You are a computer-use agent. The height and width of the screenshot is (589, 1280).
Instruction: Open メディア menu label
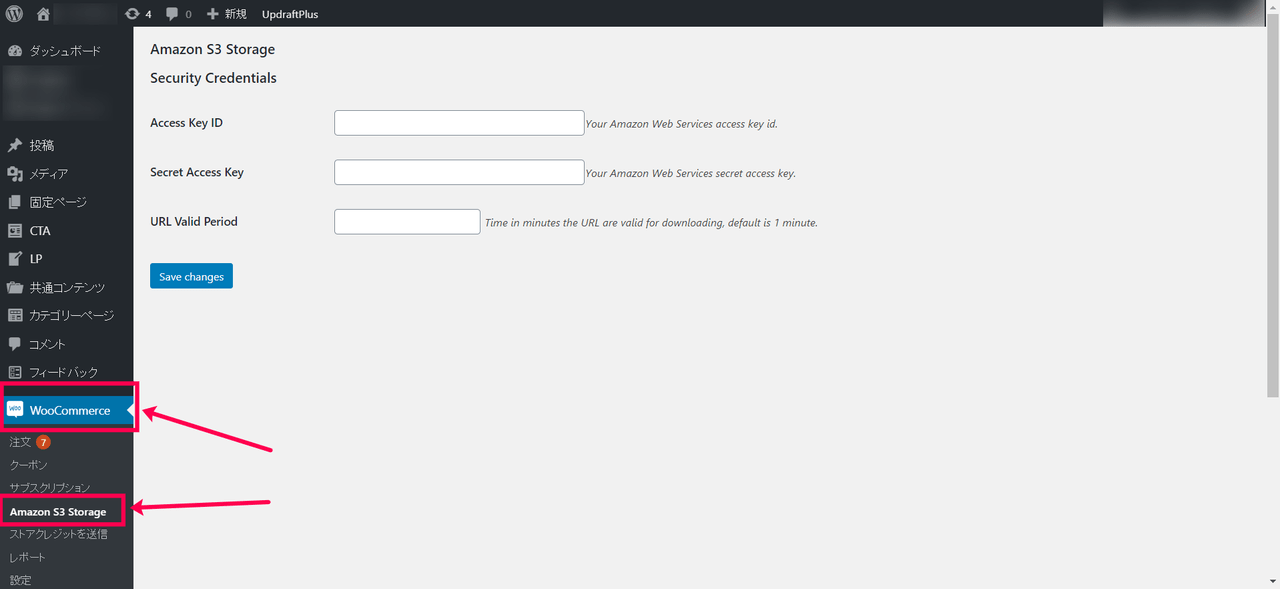(x=49, y=174)
